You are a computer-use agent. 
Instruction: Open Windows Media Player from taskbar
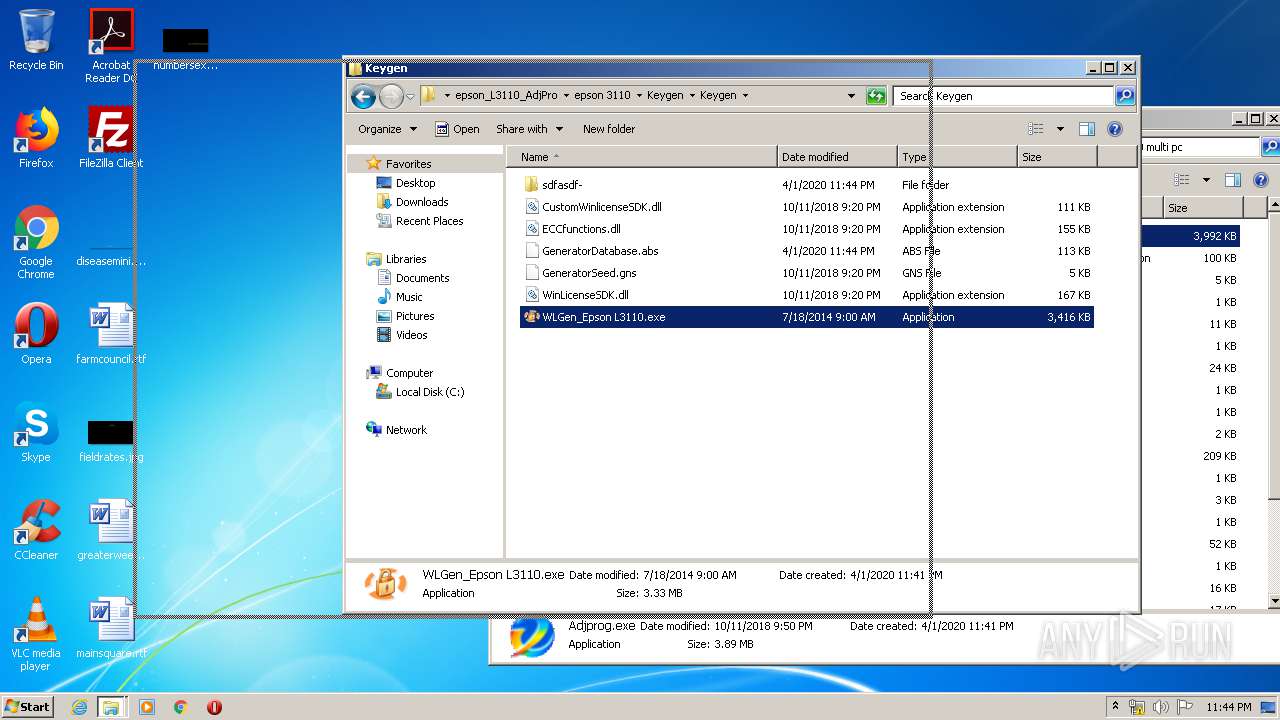coord(147,707)
